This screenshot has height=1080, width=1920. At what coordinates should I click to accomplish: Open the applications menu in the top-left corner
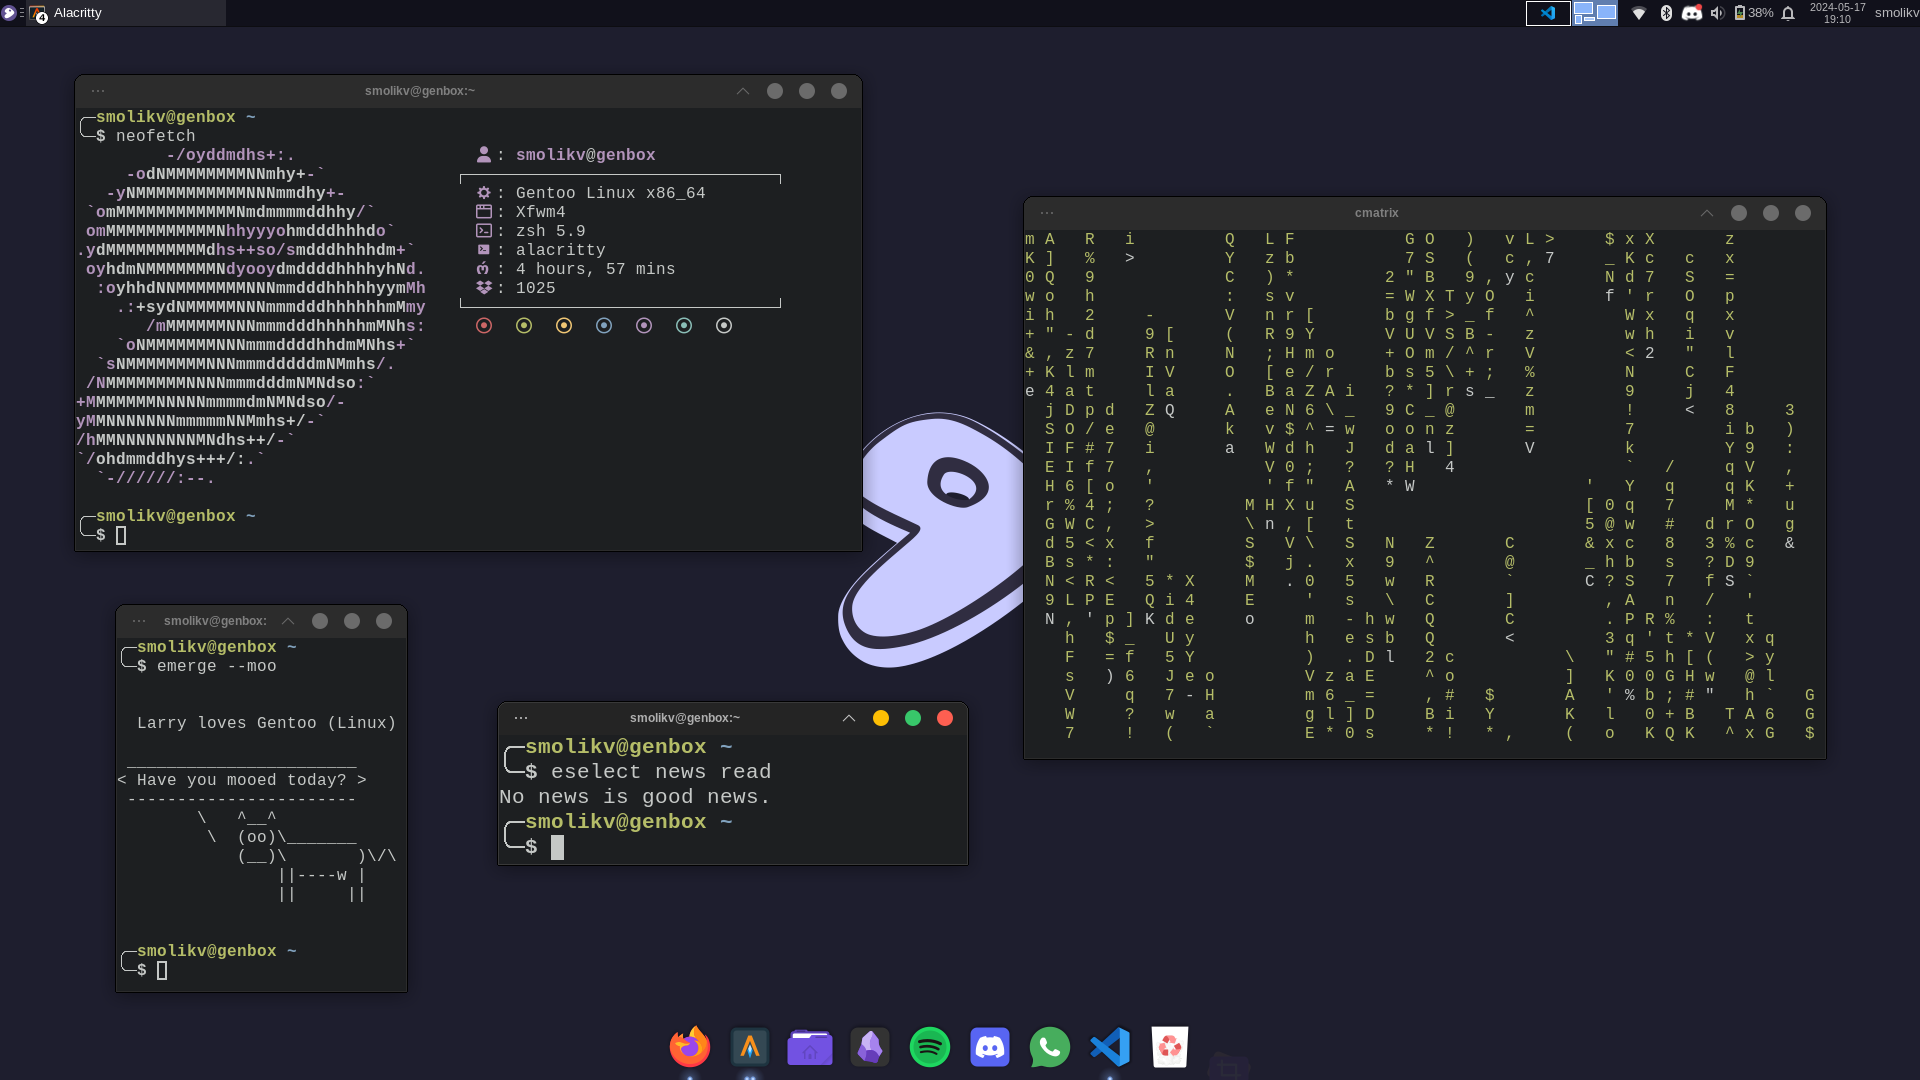(10, 13)
